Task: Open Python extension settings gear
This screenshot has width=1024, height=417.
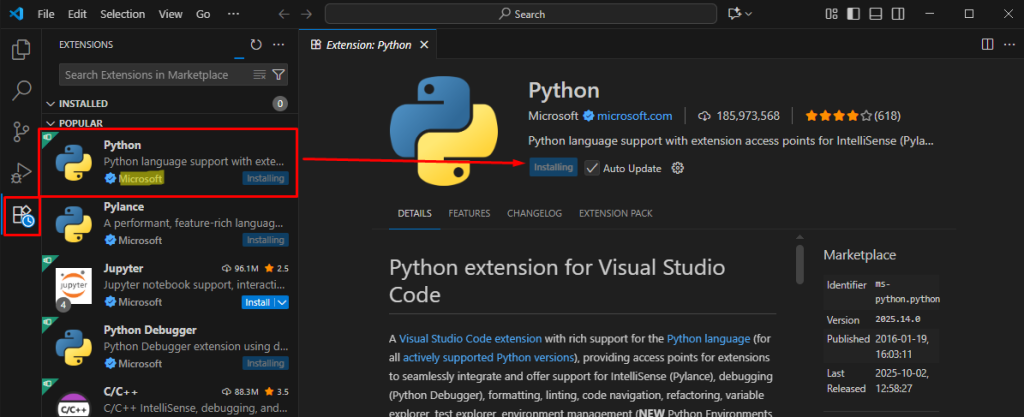Action: pyautogui.click(x=677, y=168)
